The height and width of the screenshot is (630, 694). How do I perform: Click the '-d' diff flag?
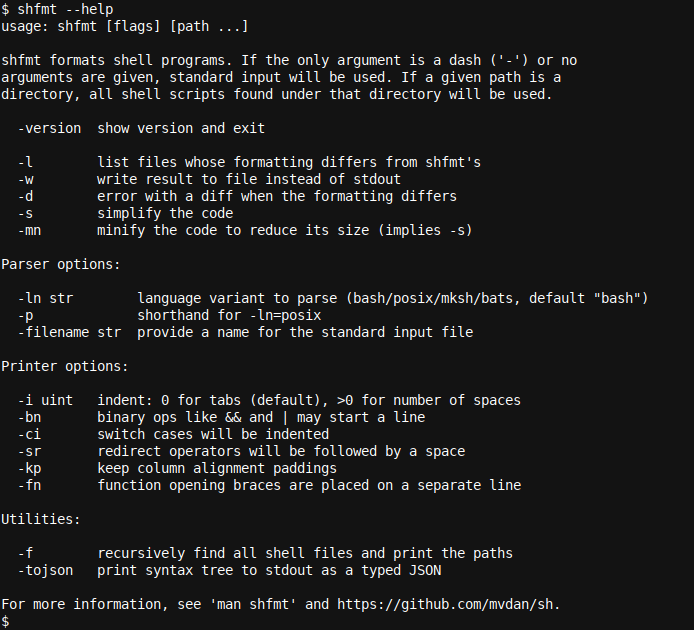(x=25, y=196)
